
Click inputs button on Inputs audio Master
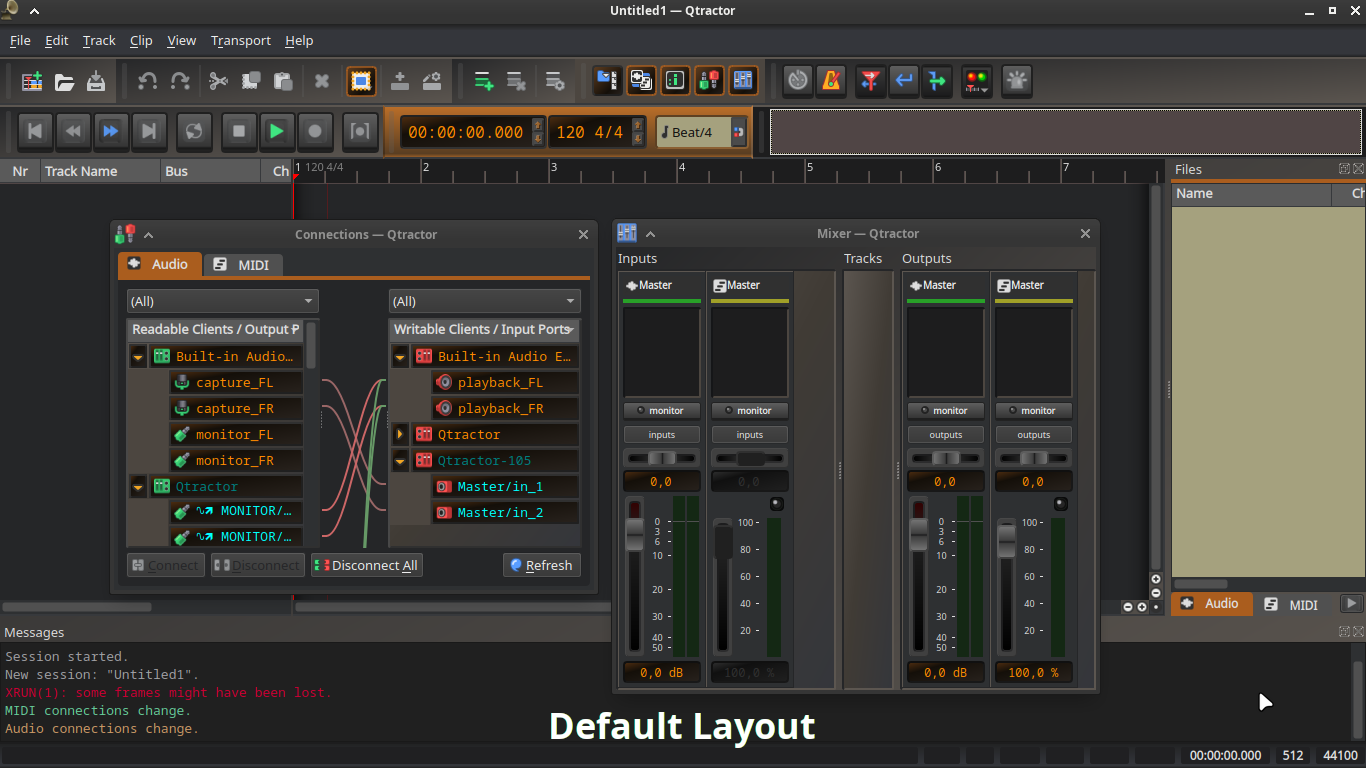[x=661, y=435]
